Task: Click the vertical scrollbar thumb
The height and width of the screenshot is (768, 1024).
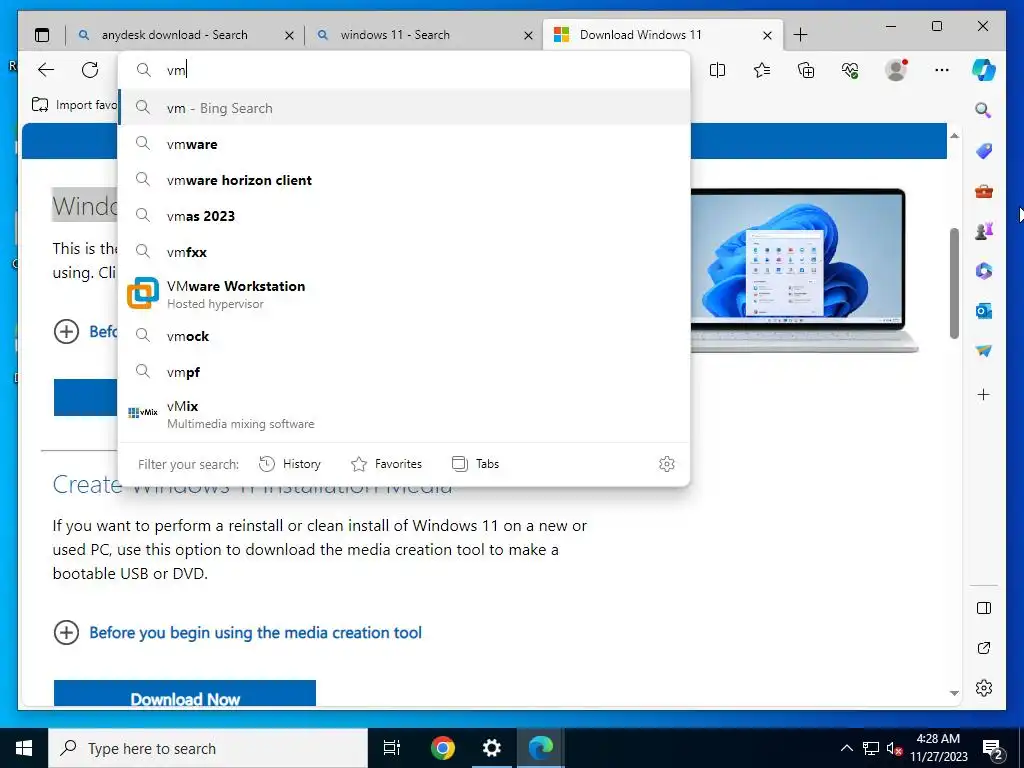Action: coord(954,283)
